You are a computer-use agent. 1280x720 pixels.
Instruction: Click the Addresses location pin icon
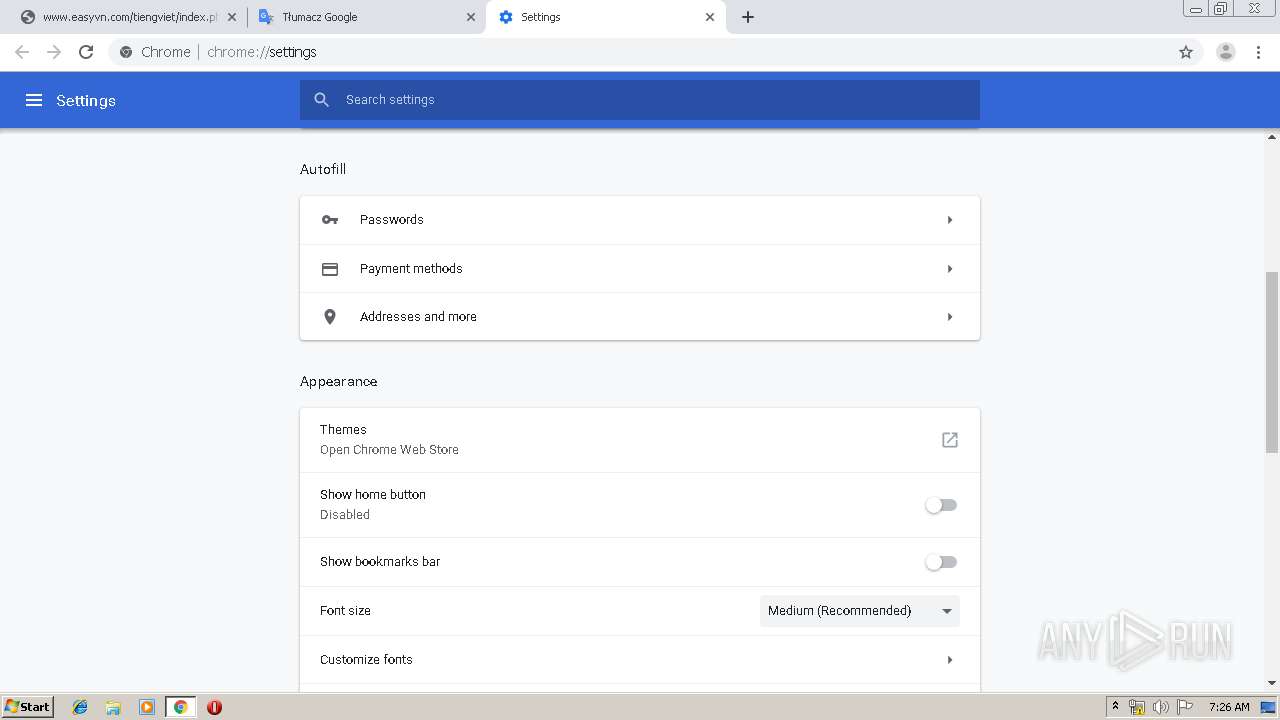click(330, 317)
